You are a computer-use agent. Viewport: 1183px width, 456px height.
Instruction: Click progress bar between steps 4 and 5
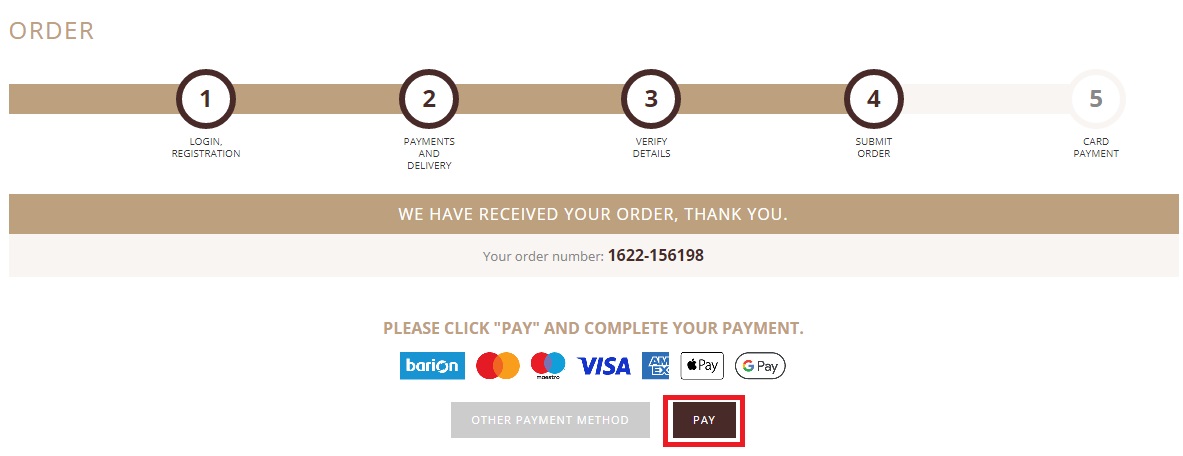[985, 99]
